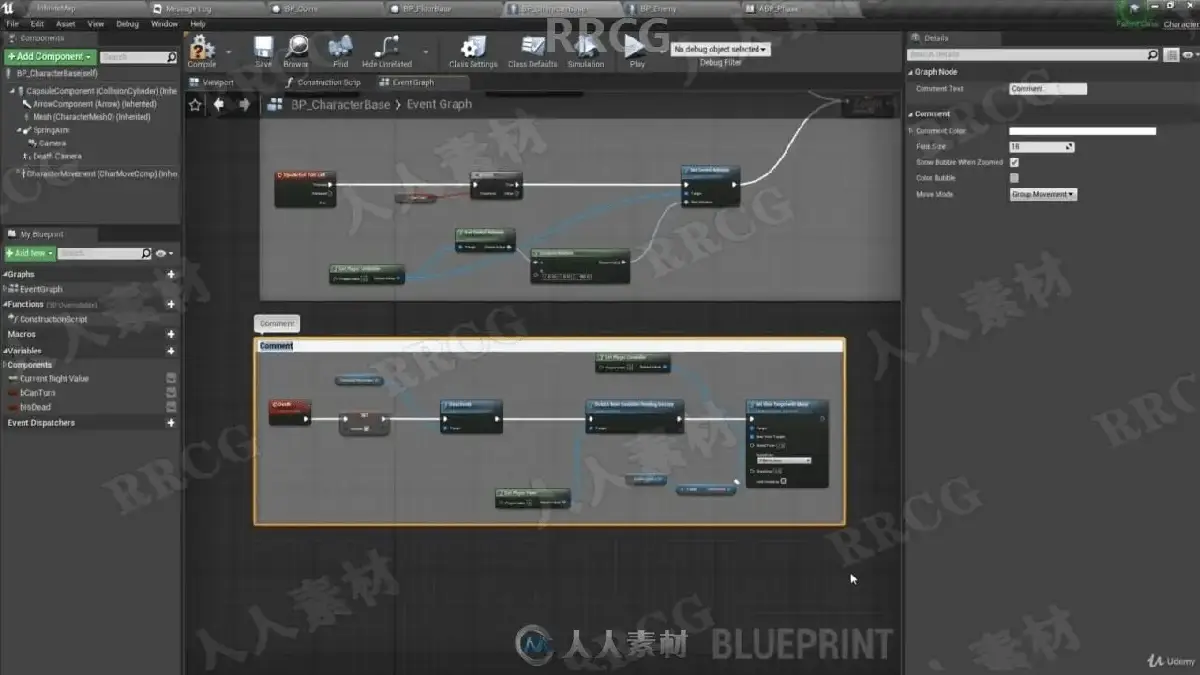Collapse the Comment details section

[x=911, y=114]
